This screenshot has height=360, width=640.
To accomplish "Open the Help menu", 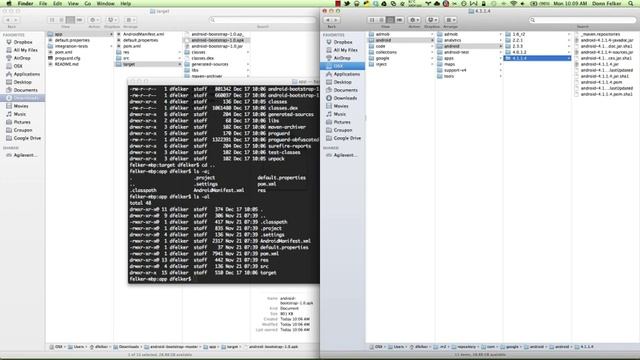I will tap(126, 3).
